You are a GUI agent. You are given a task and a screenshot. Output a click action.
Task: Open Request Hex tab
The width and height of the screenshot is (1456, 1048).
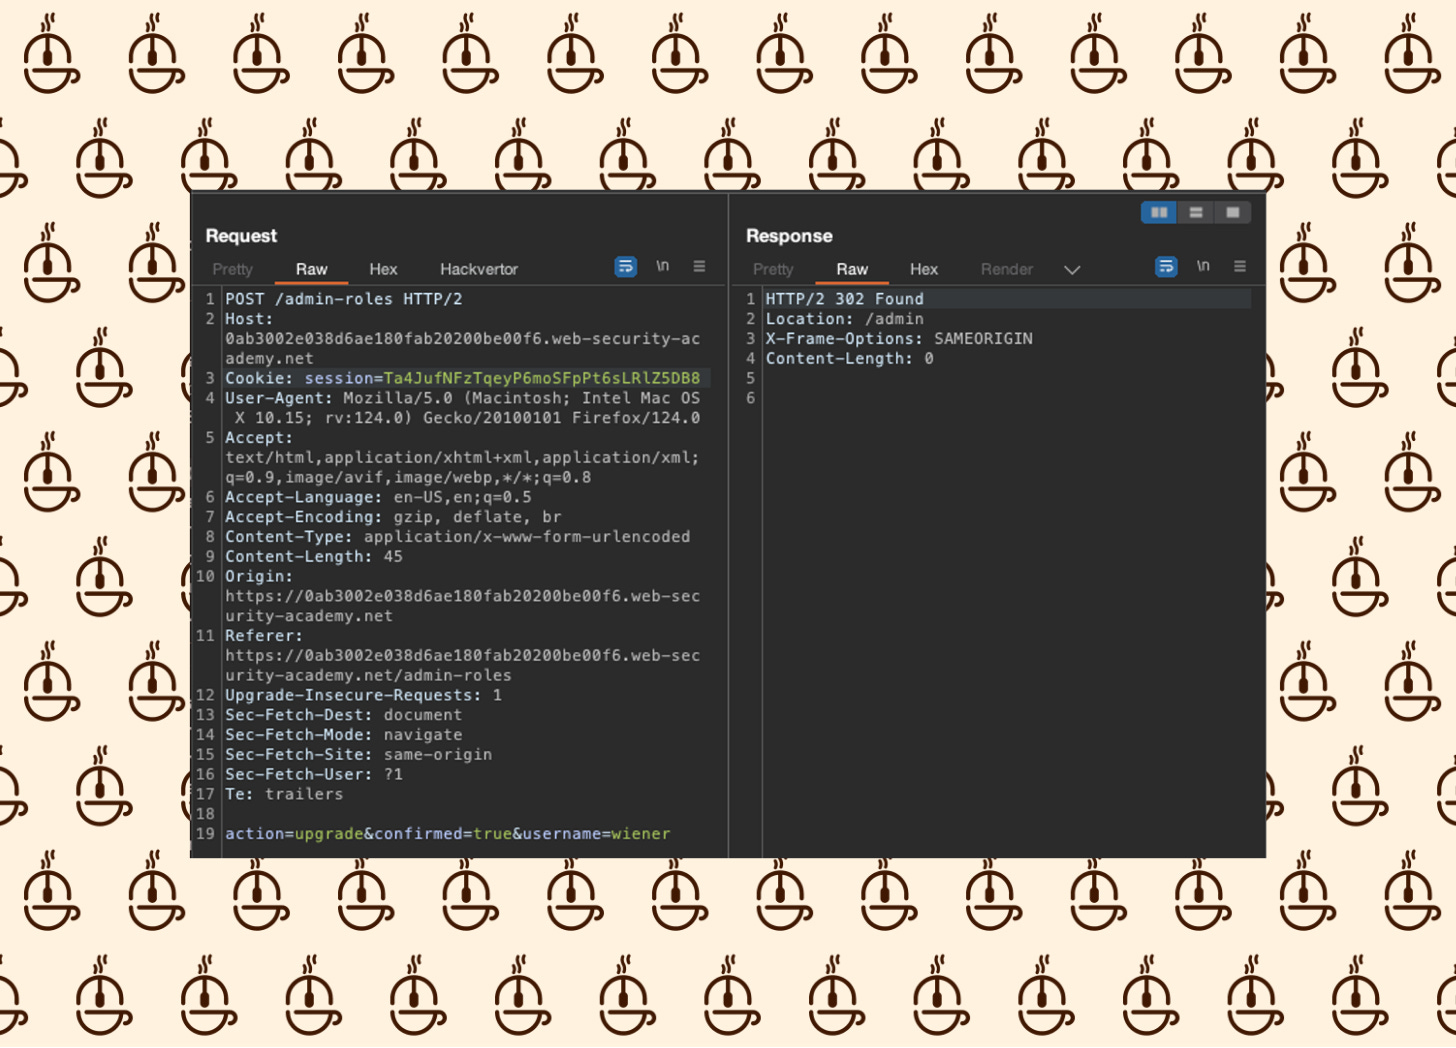point(383,269)
